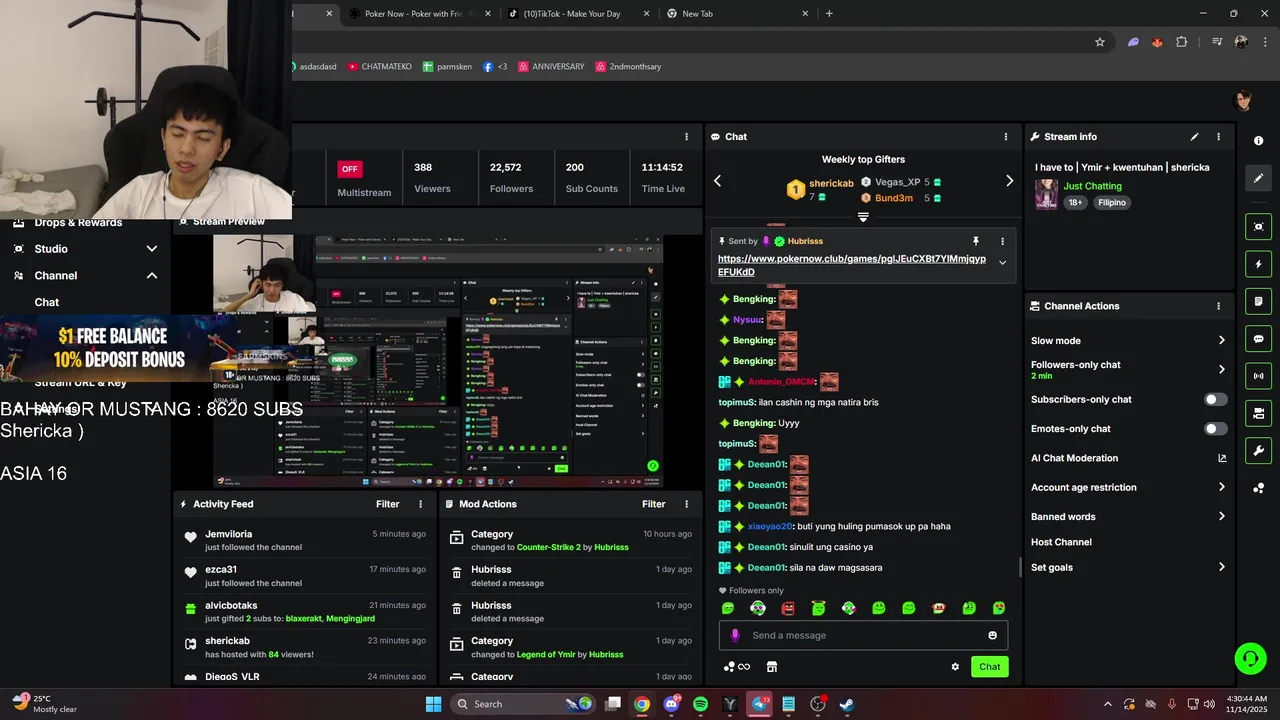Open the Just Chatting category link
This screenshot has height=720, width=1280.
point(1092,186)
